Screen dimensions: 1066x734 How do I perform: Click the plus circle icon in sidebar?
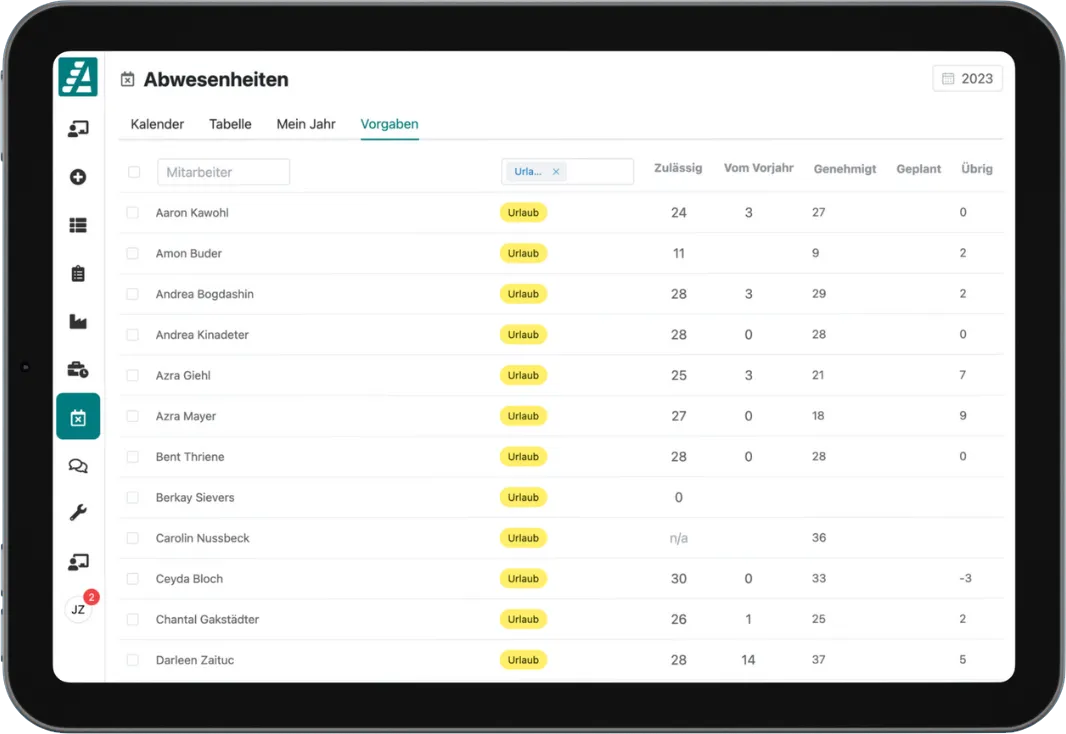[78, 177]
